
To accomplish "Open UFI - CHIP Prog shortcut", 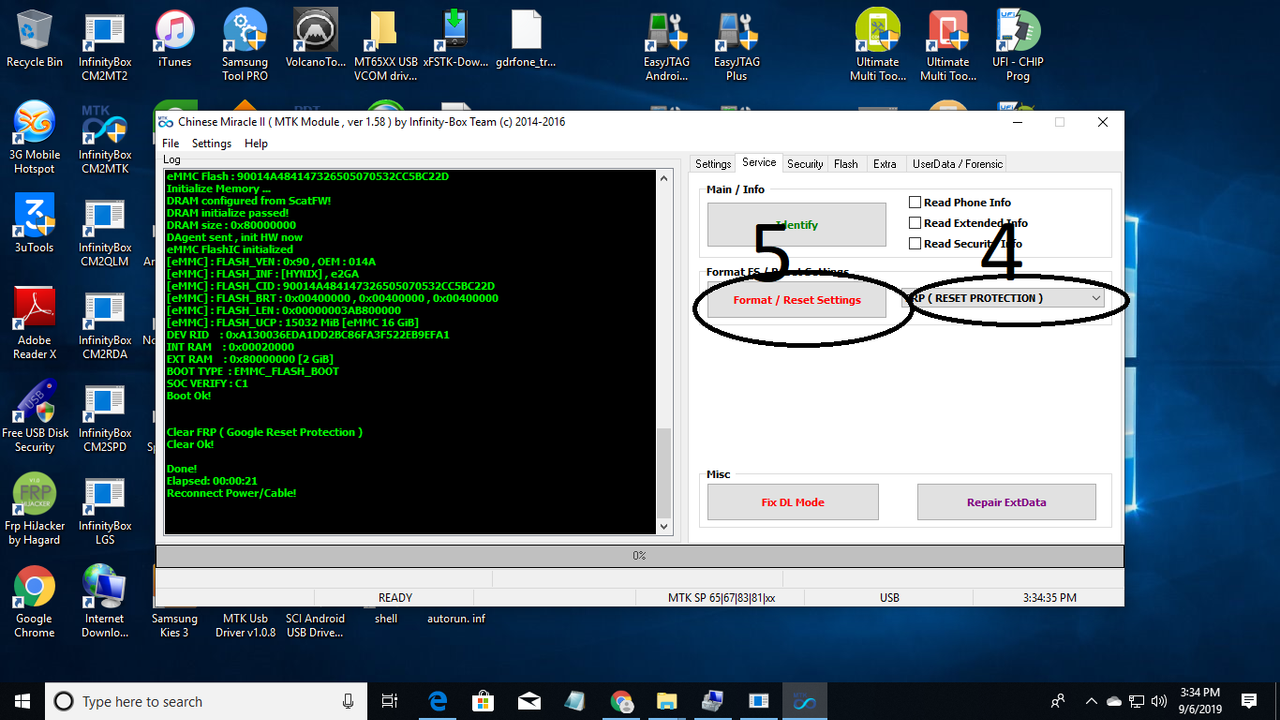I will tap(1018, 47).
